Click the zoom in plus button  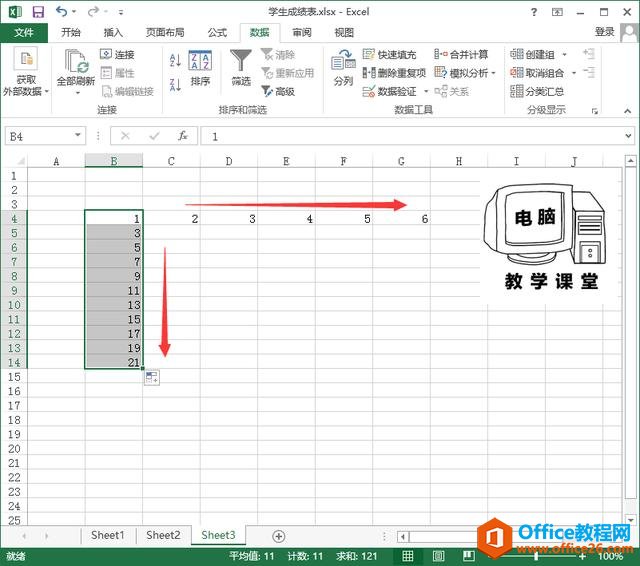coord(582,556)
